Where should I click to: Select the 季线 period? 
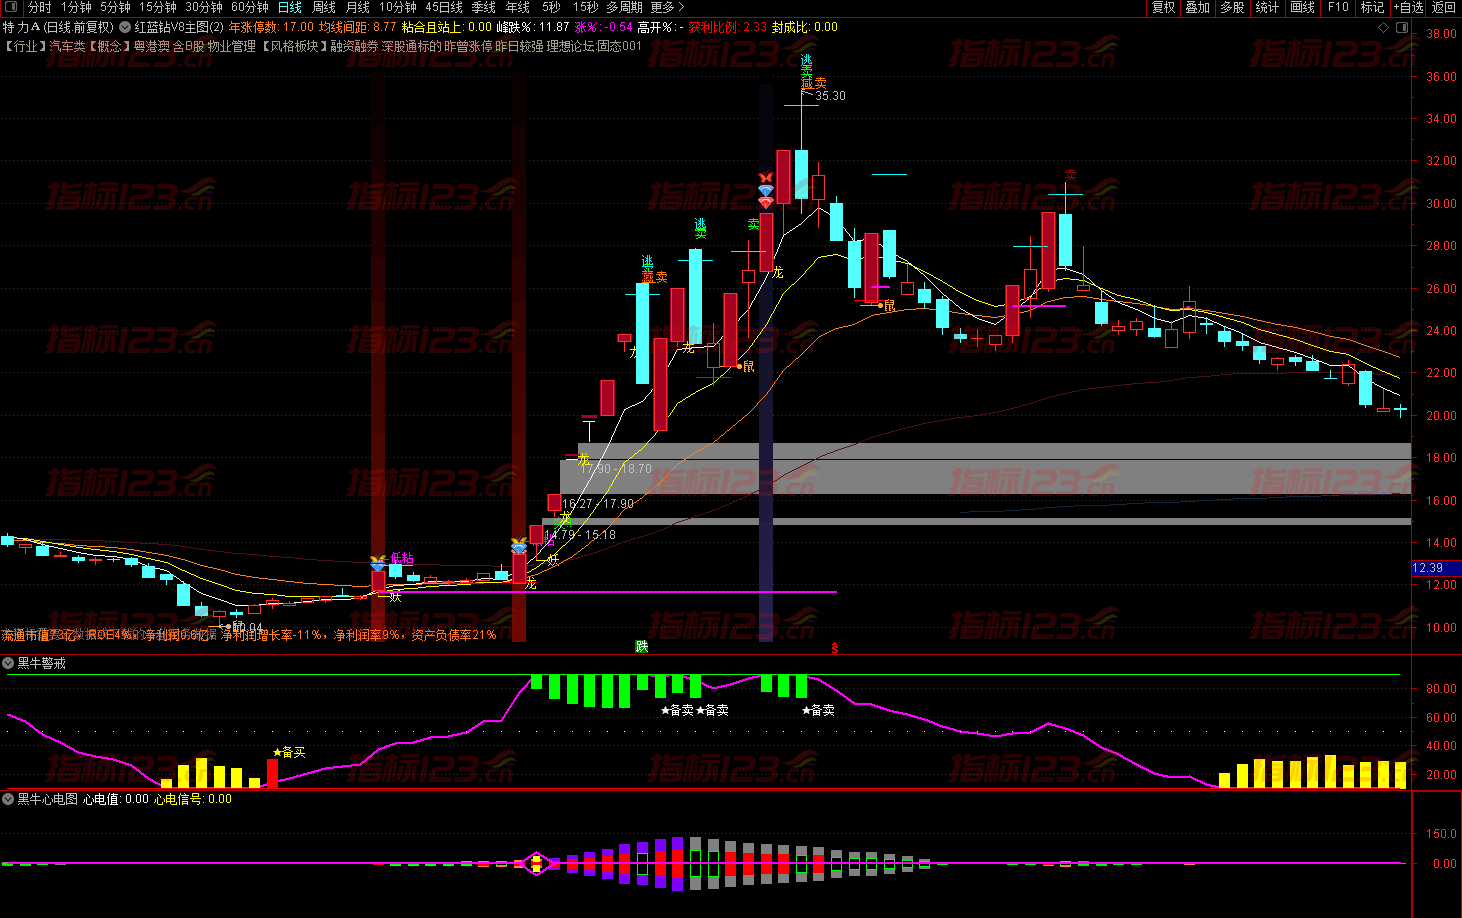(484, 7)
